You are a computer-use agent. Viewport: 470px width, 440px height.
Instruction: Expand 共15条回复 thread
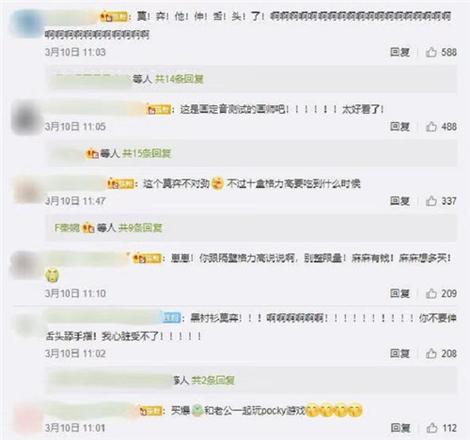tap(147, 153)
